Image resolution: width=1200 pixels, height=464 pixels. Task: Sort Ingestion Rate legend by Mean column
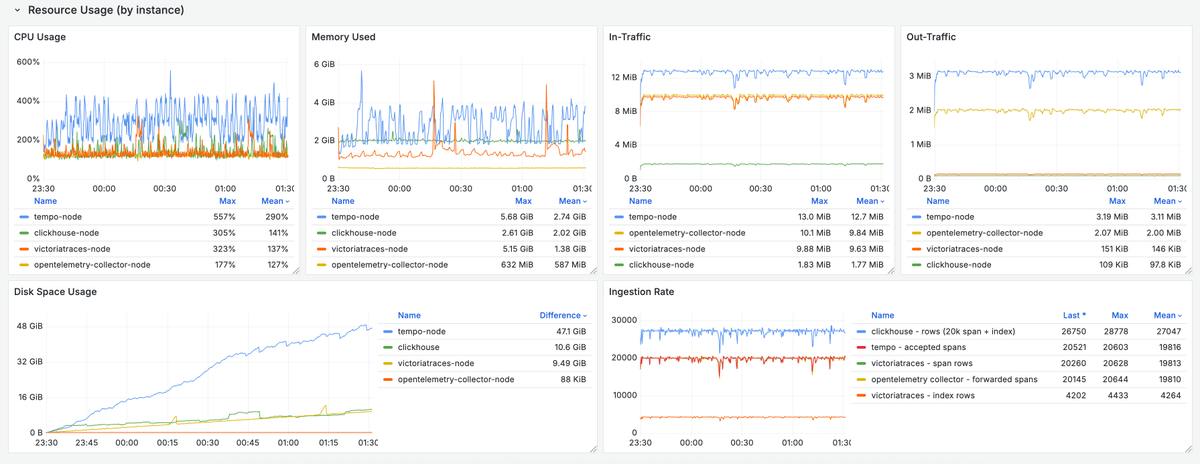pos(1167,315)
